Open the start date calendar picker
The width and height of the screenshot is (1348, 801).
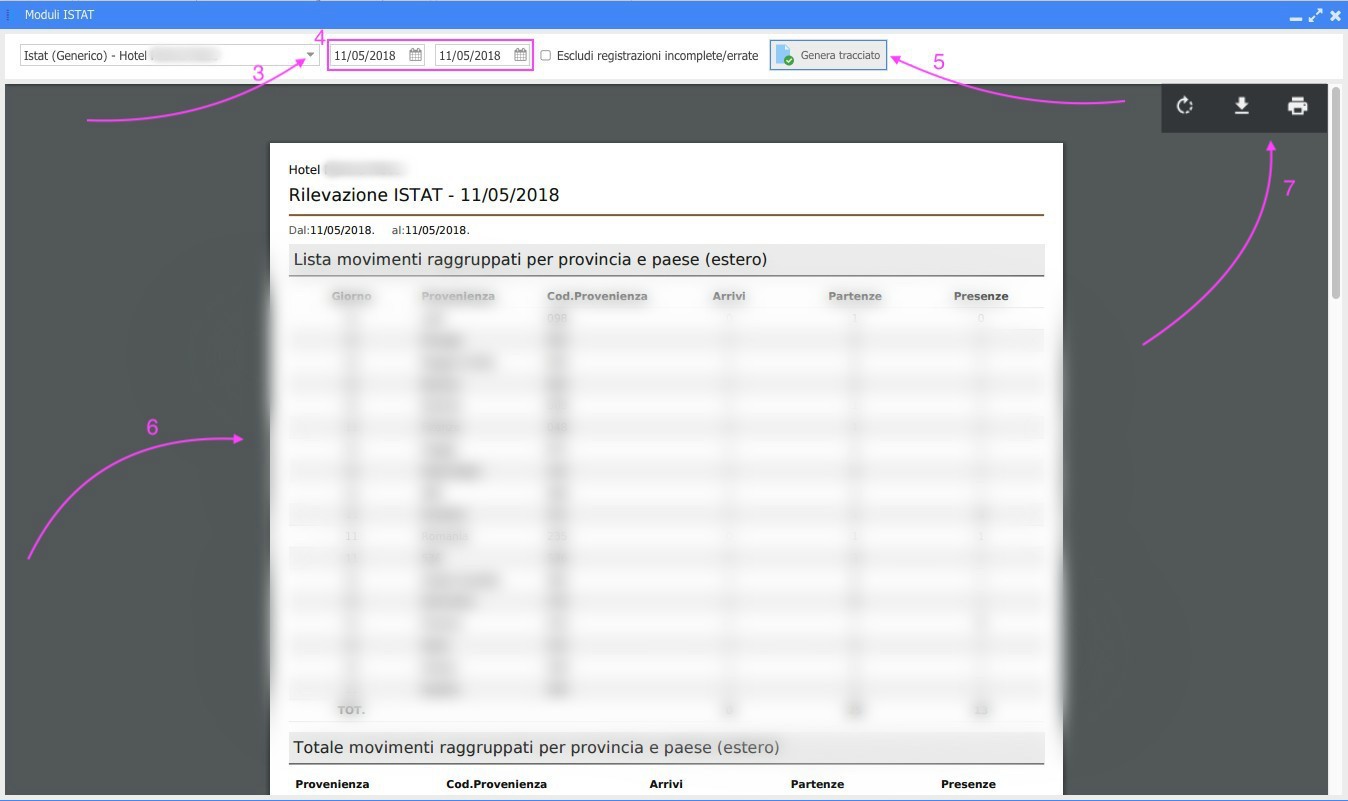tap(416, 55)
